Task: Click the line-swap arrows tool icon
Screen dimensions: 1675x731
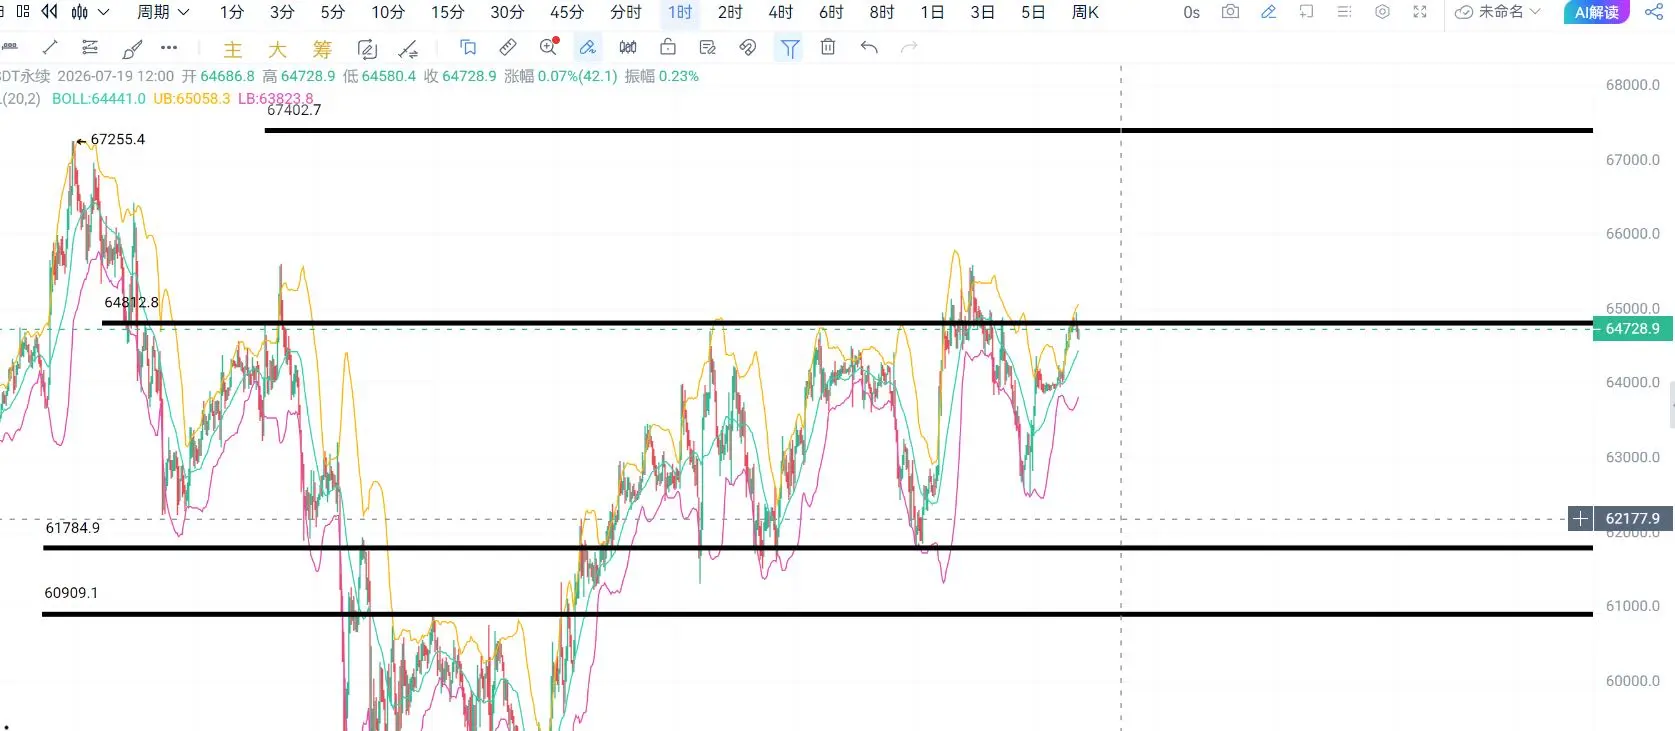Action: [x=408, y=49]
